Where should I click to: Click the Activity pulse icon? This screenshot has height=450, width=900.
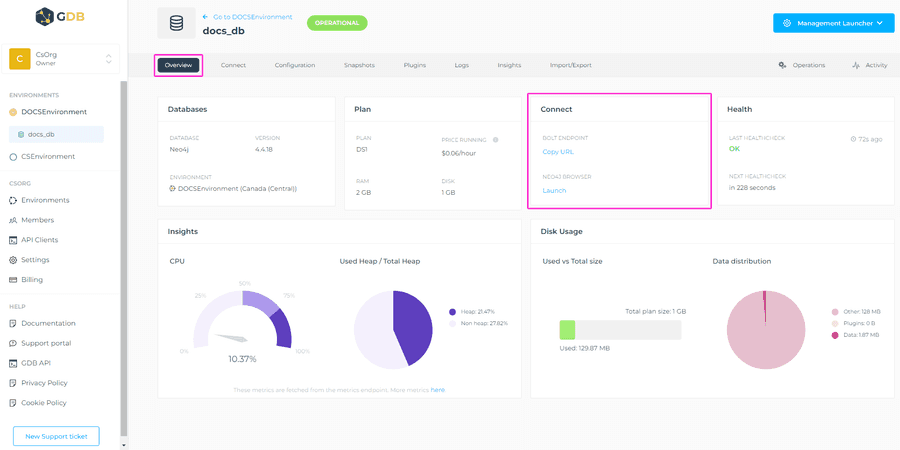pos(856,65)
